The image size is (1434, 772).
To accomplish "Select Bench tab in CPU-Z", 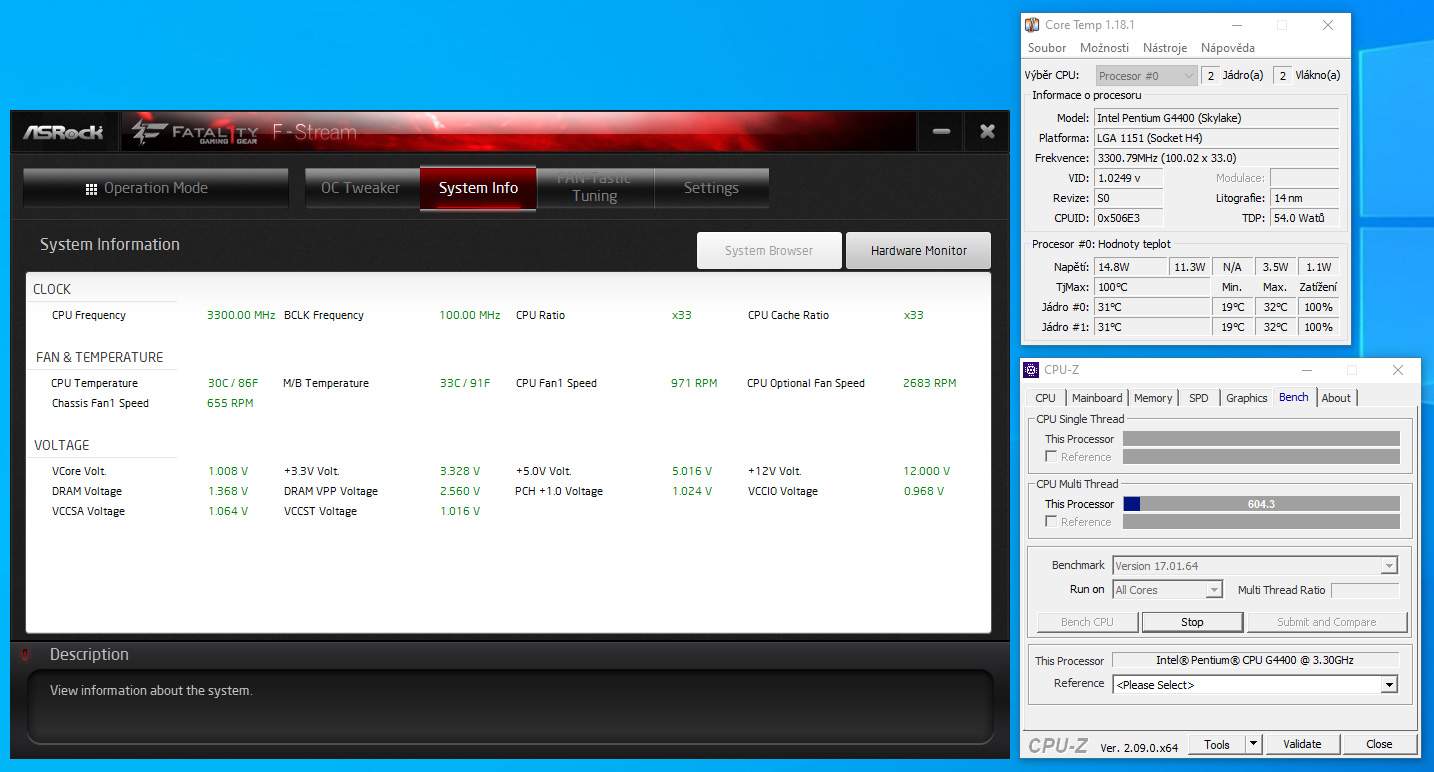I will [x=1294, y=397].
